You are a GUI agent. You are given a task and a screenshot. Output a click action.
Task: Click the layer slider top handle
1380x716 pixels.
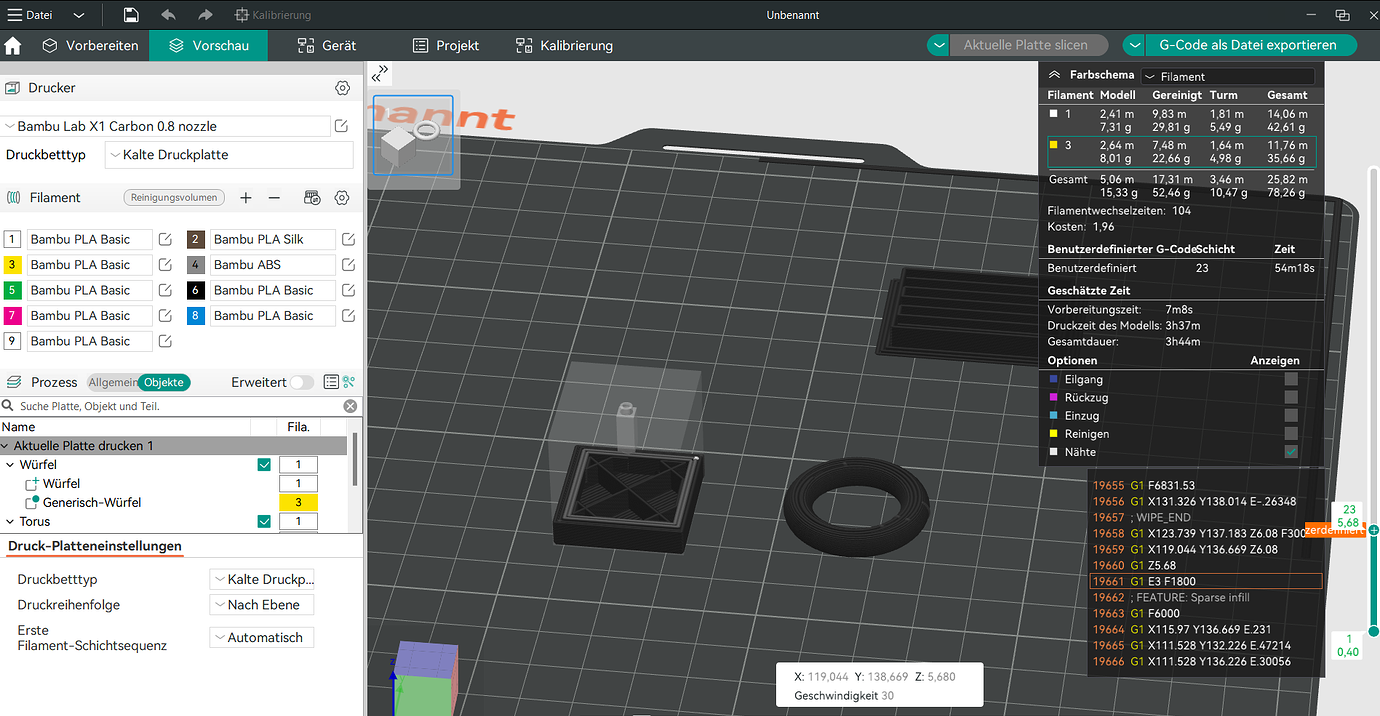1374,530
